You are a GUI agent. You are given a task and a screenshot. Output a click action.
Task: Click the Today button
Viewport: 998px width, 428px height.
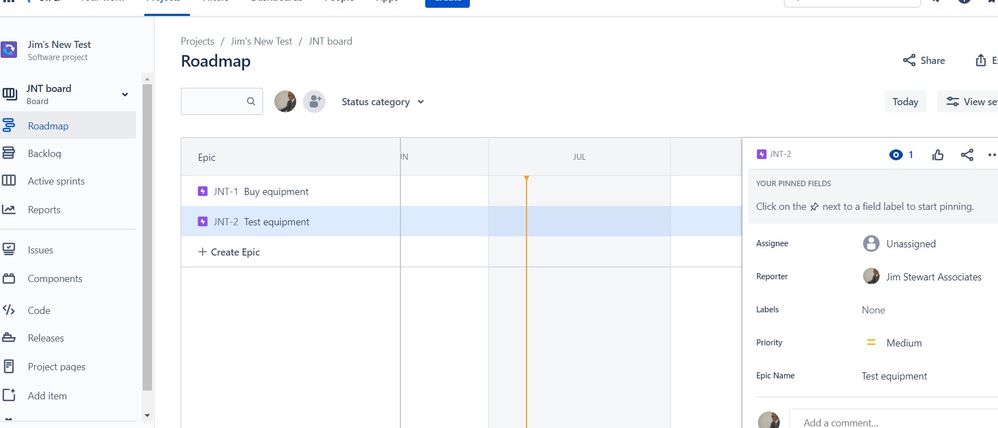pyautogui.click(x=905, y=101)
